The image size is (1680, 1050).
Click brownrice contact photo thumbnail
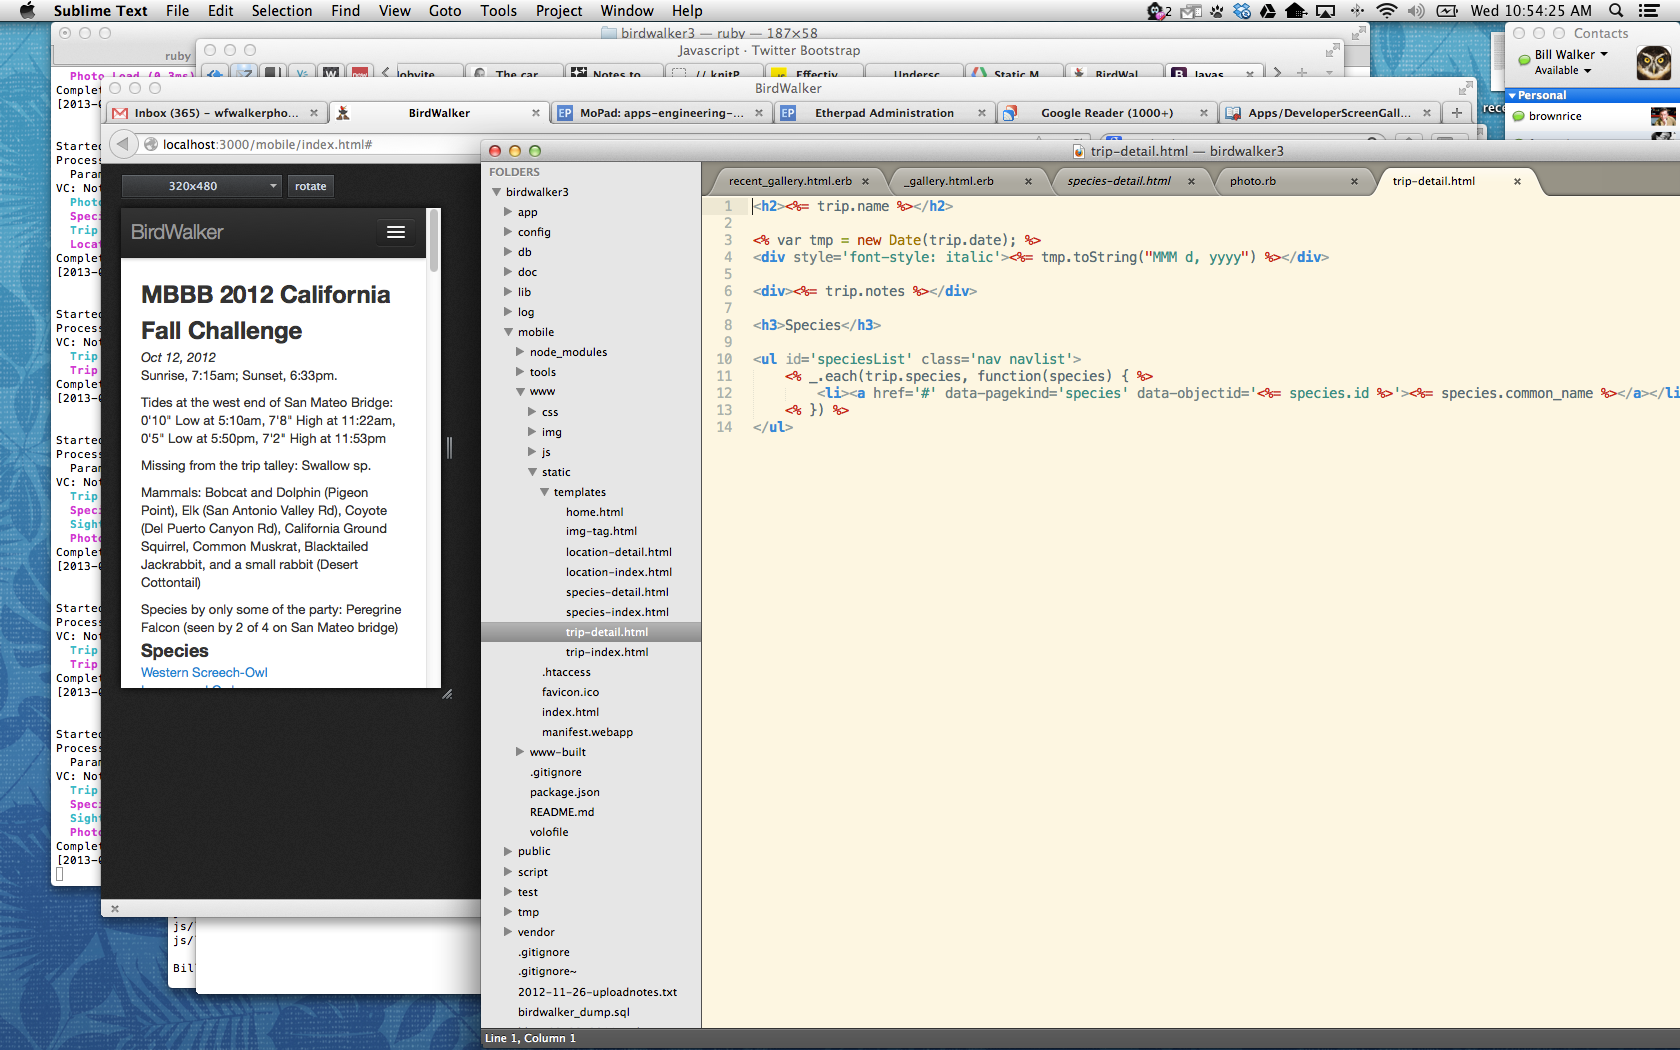pyautogui.click(x=1663, y=116)
